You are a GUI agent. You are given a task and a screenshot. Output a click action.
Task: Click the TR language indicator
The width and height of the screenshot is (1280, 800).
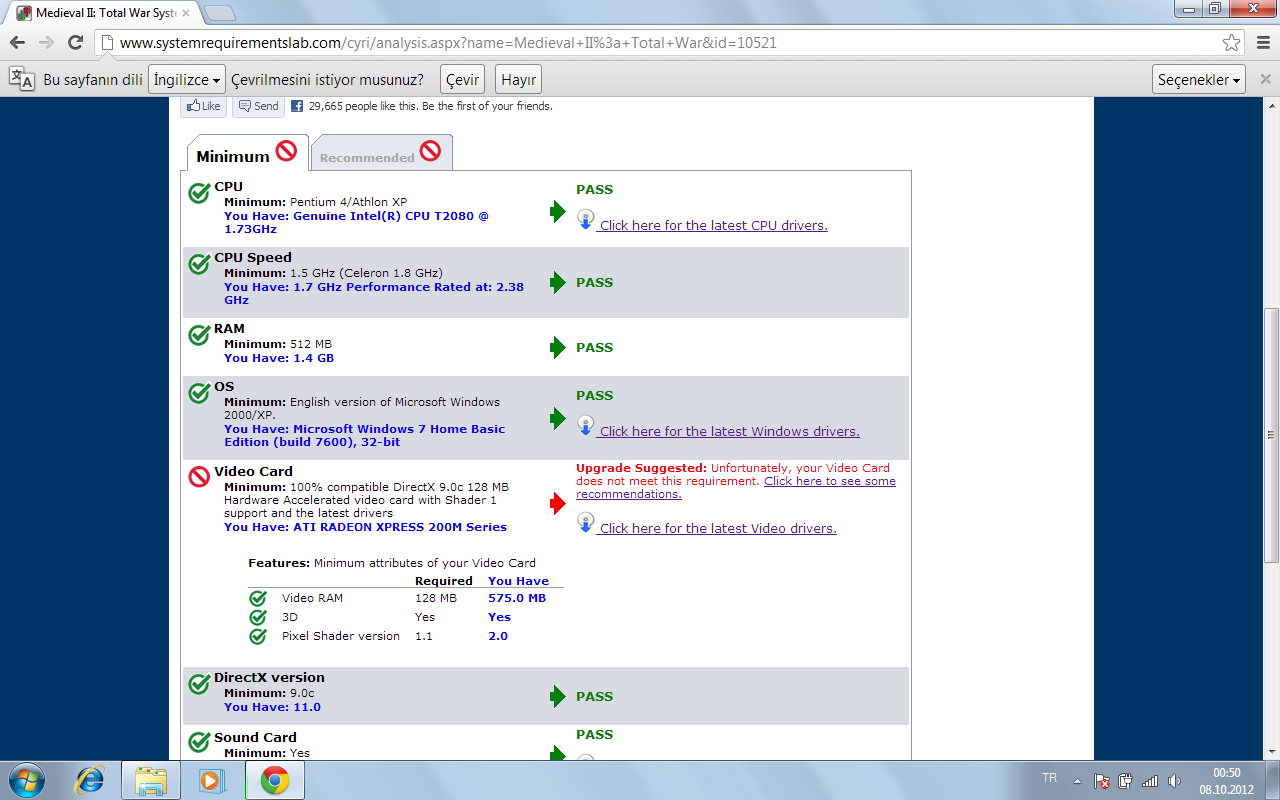click(1049, 778)
